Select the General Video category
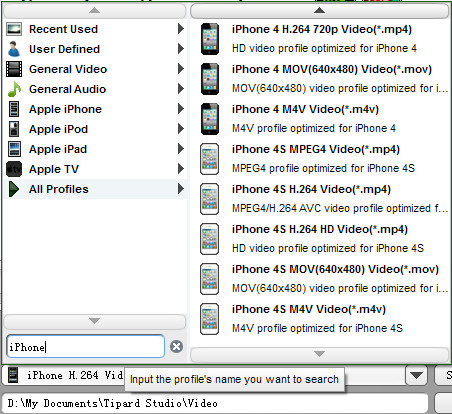452x414 pixels. point(95,69)
